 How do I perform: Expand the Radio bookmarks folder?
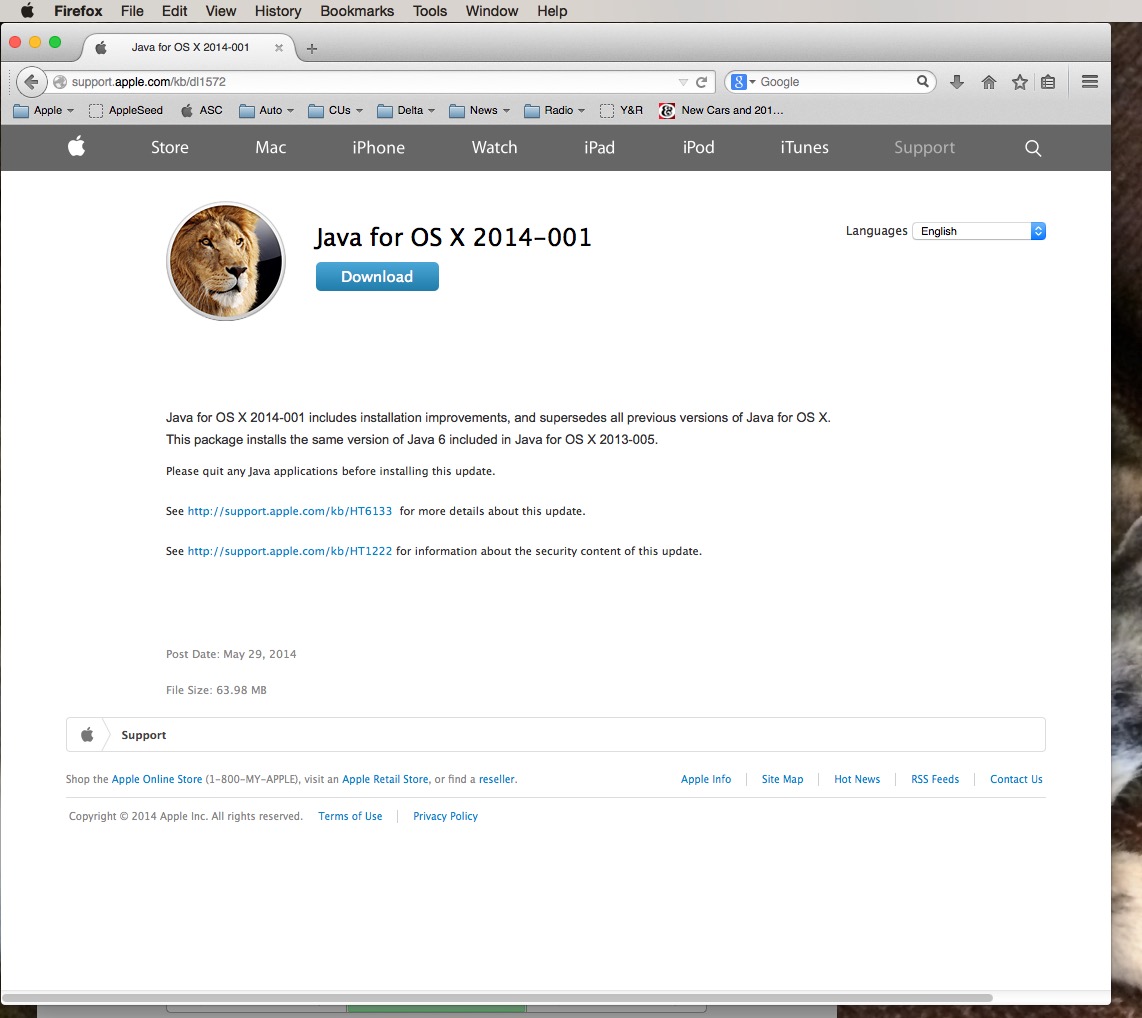[x=555, y=111]
